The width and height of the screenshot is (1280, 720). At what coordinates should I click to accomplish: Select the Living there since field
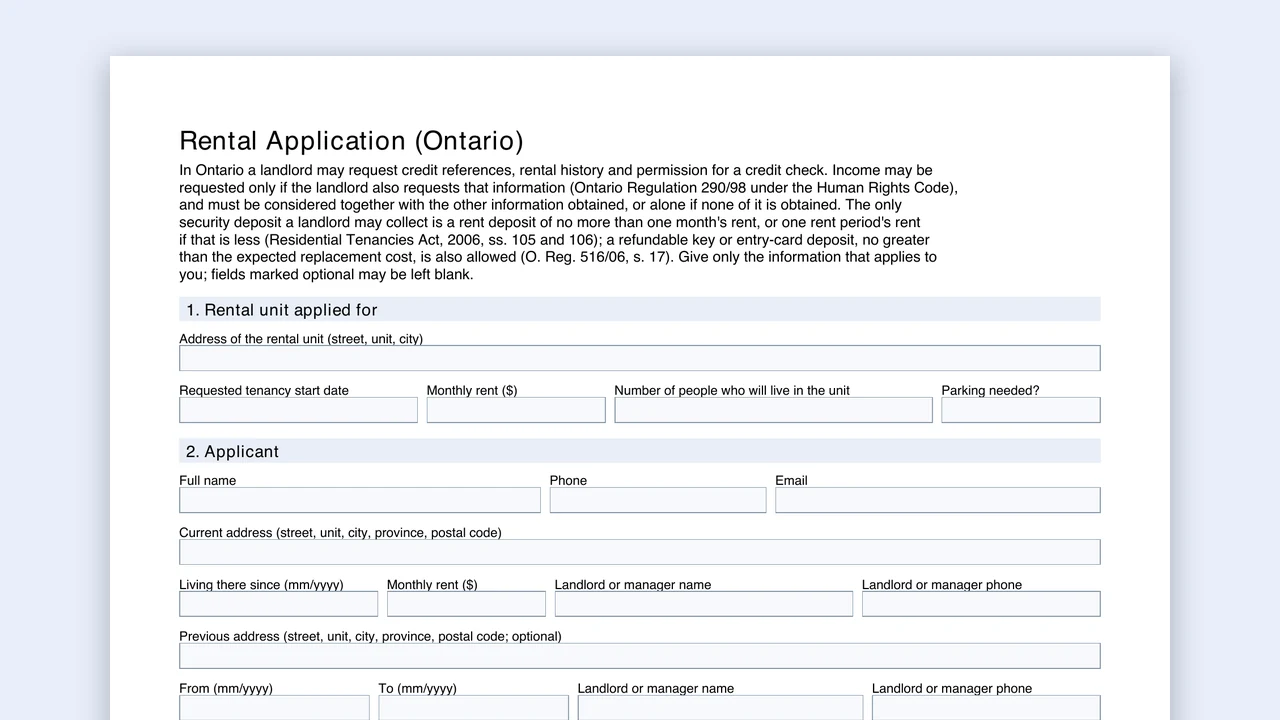point(279,604)
